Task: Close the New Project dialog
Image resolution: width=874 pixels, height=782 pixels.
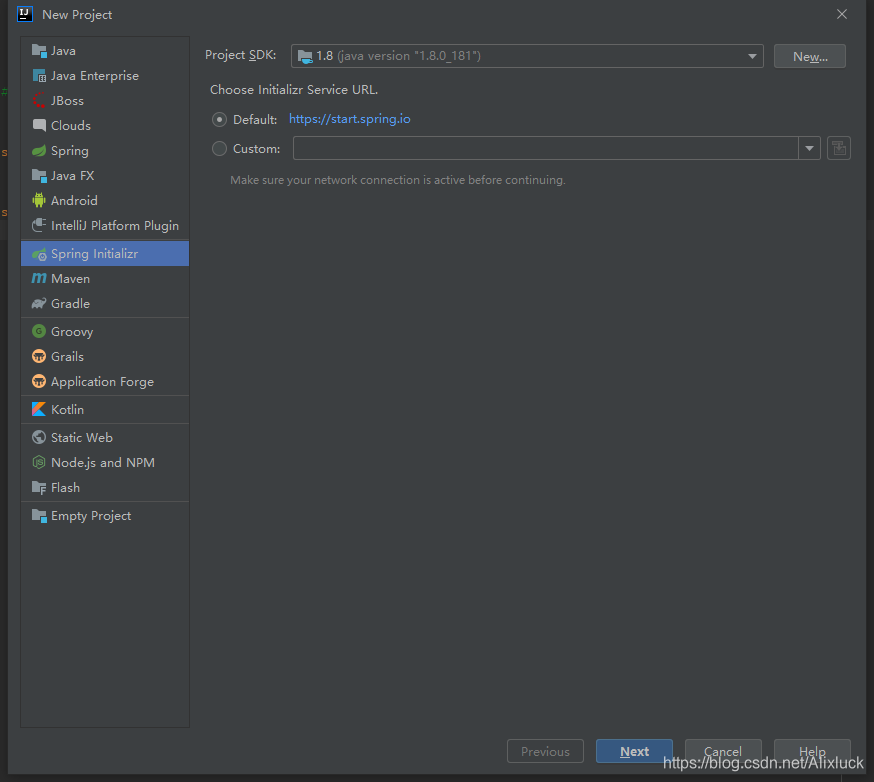Action: point(842,14)
